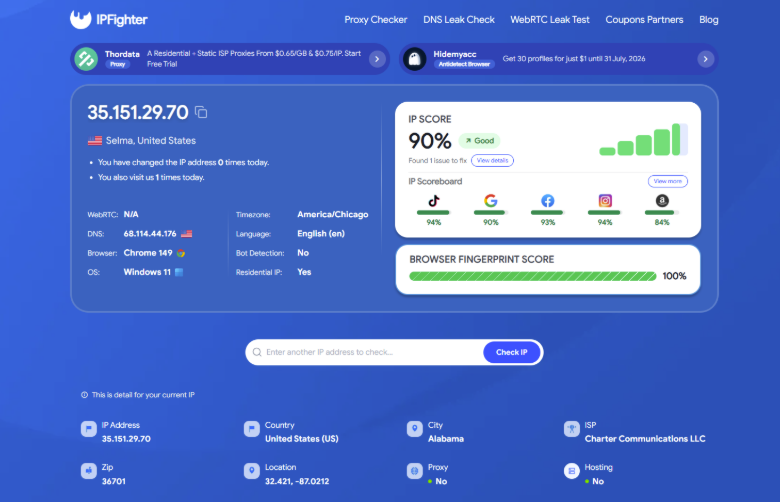Click the Bot Detection No value
Viewport: 780px width, 502px height.
coord(303,253)
